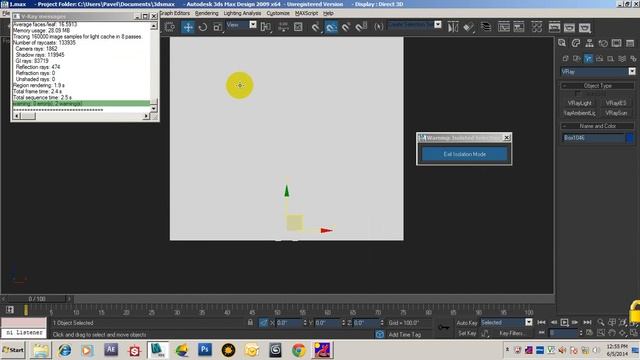Open the Graph Editors menu
This screenshot has height=360, width=640.
175,13
